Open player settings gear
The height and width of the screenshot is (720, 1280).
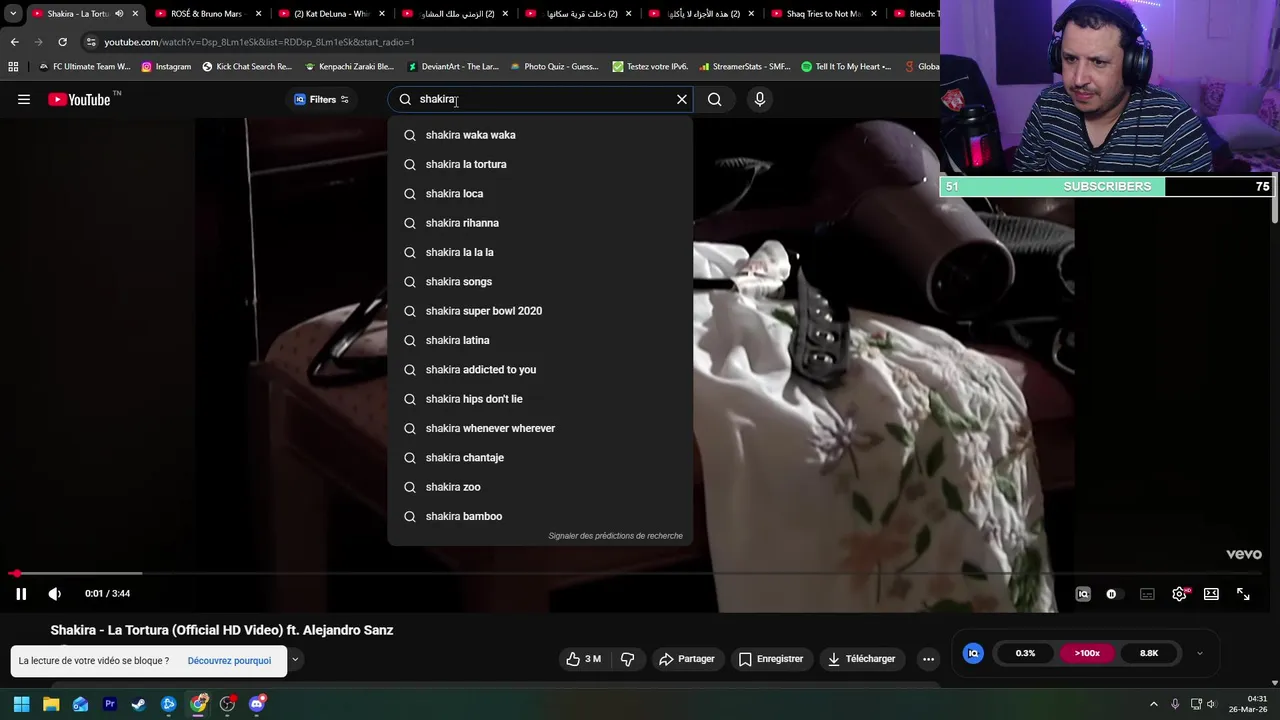(1179, 594)
